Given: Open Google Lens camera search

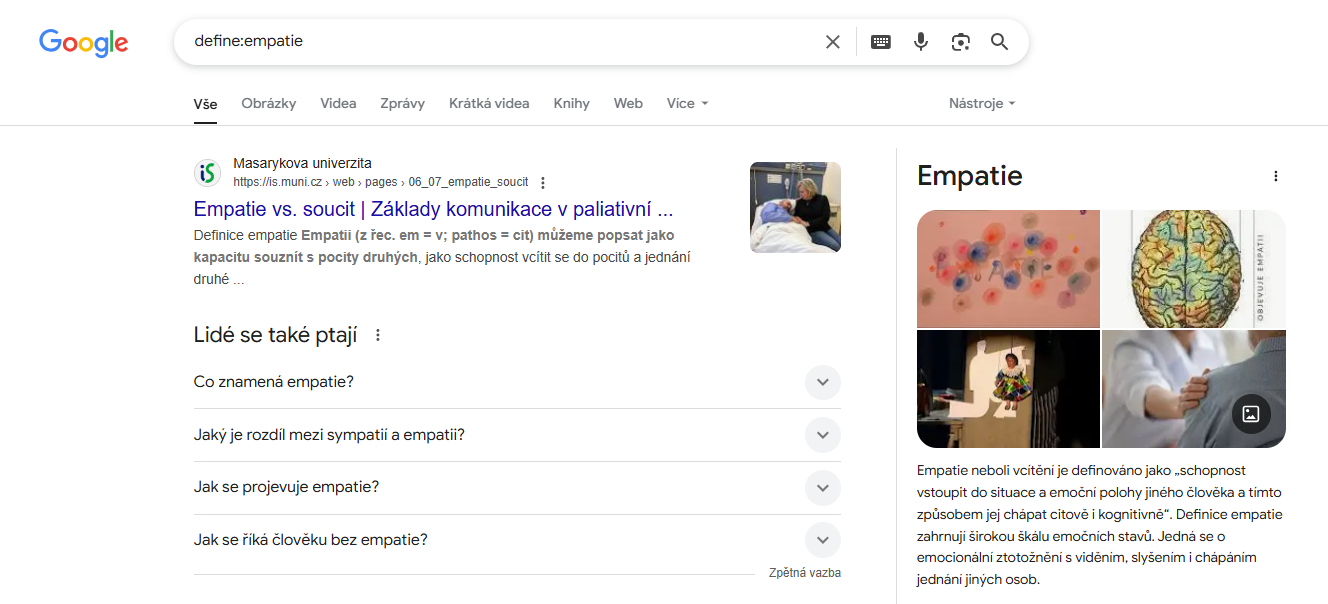Looking at the screenshot, I should 960,41.
